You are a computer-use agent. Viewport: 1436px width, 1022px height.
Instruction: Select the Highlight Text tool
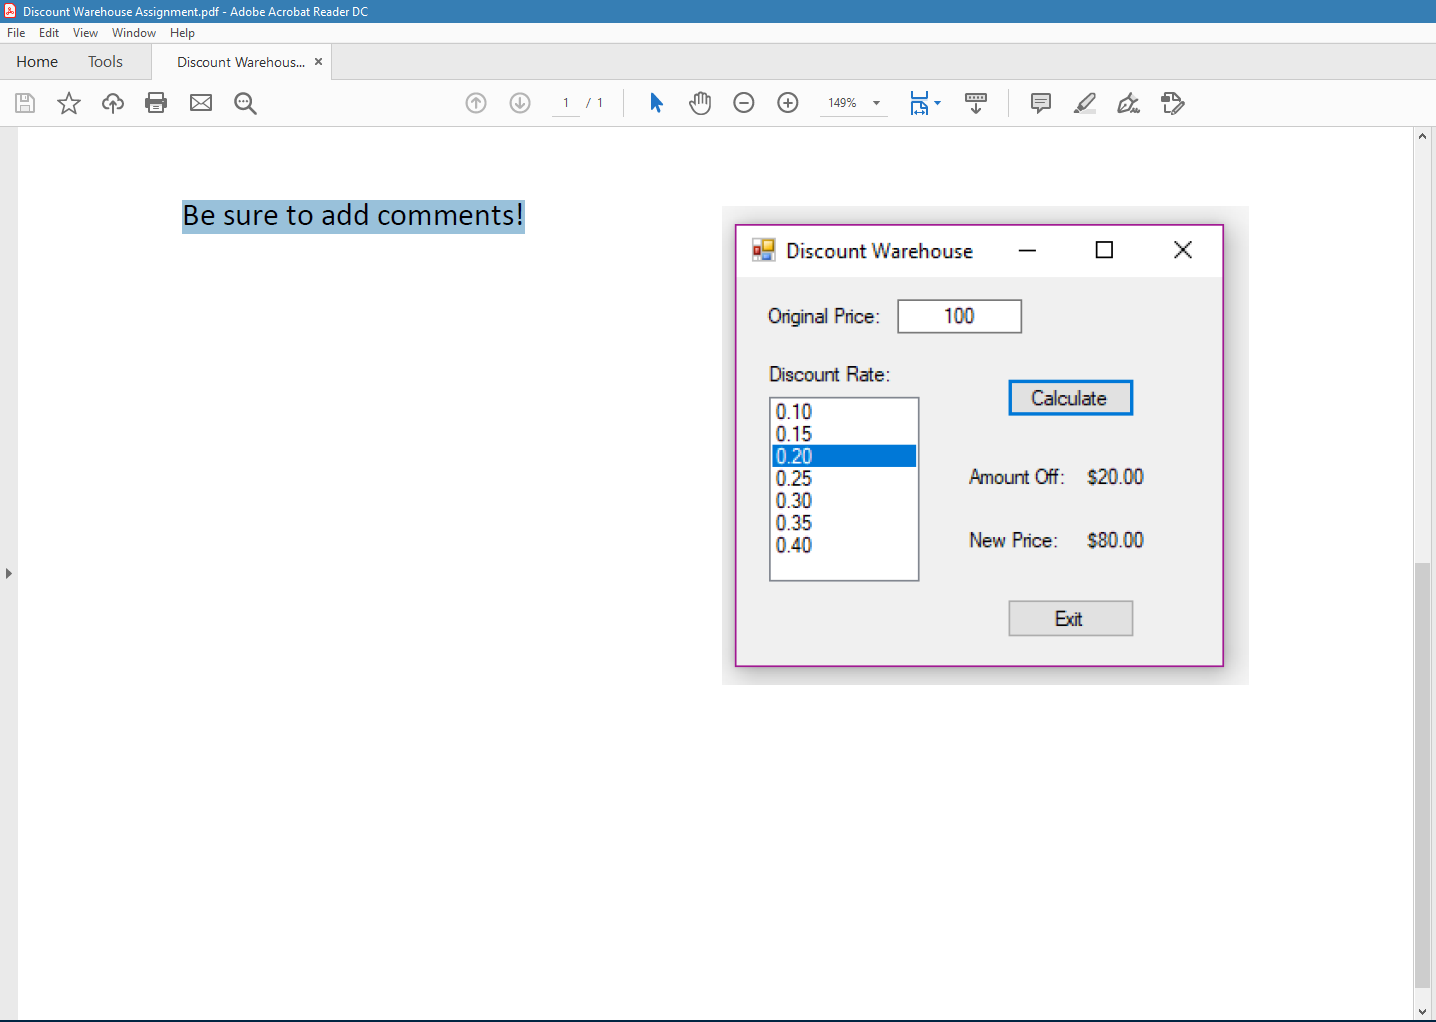tap(1084, 103)
